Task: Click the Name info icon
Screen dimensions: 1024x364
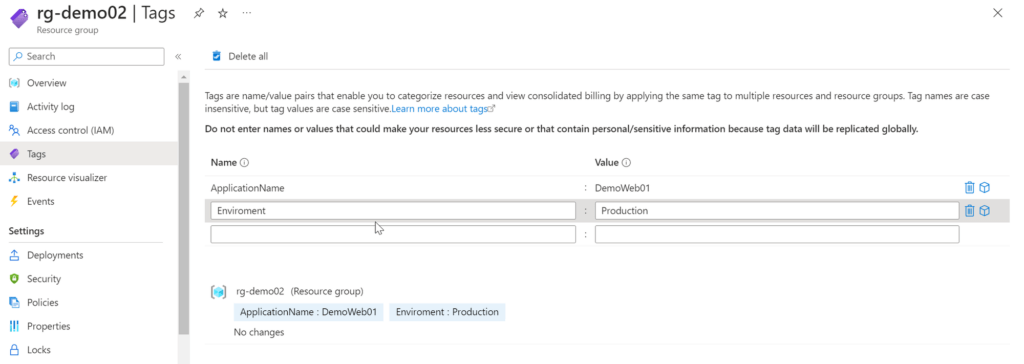Action: (245, 163)
